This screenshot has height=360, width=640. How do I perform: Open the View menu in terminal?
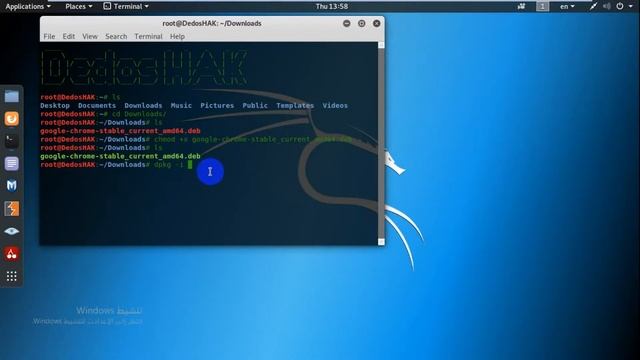(x=90, y=36)
